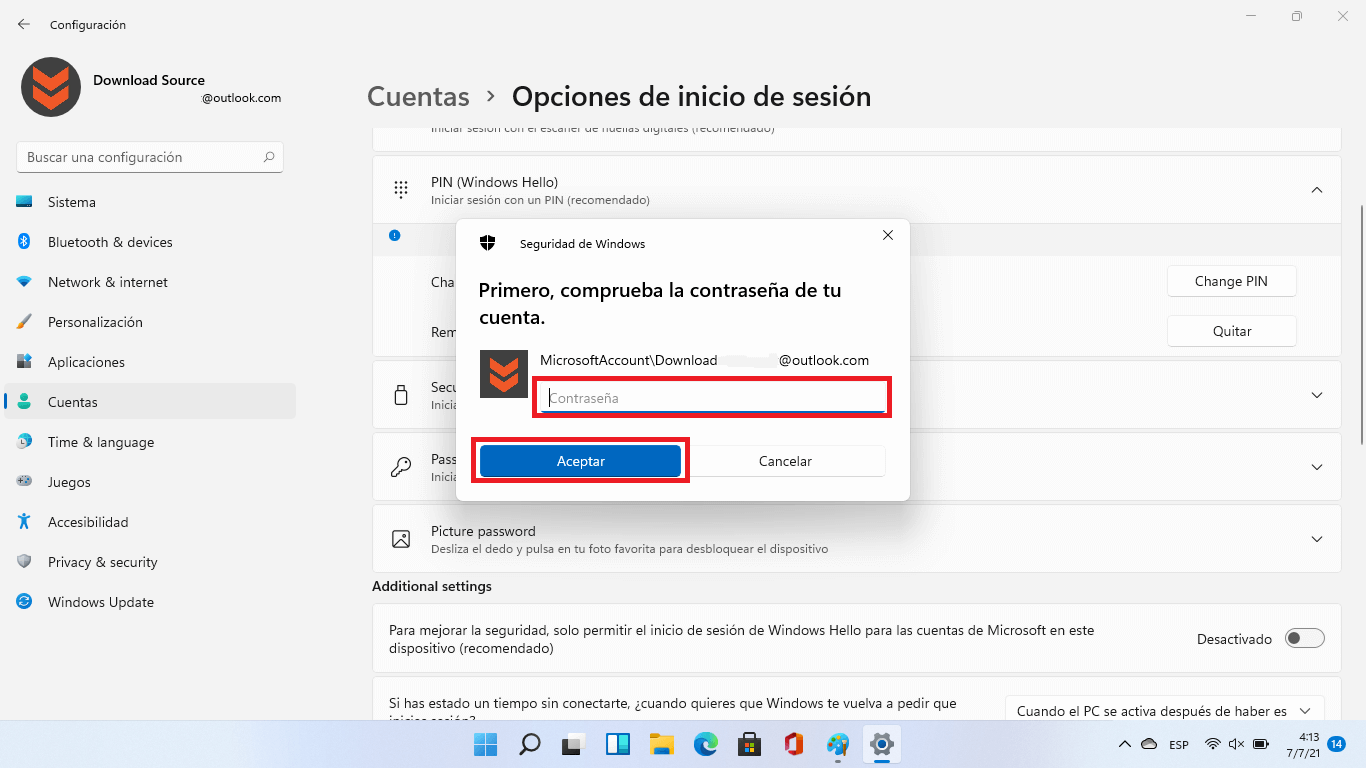This screenshot has width=1366, height=768.
Task: Open Accesibilidad settings
Action: tap(150, 522)
